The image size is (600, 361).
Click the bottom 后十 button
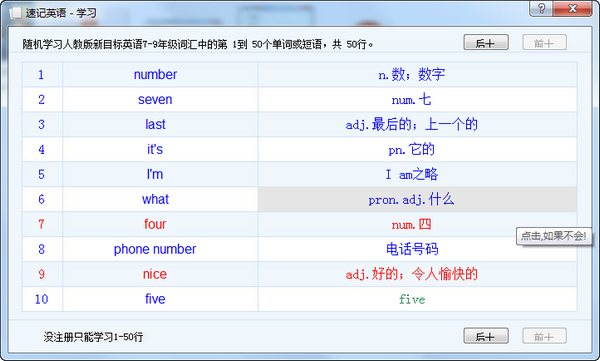pyautogui.click(x=486, y=336)
